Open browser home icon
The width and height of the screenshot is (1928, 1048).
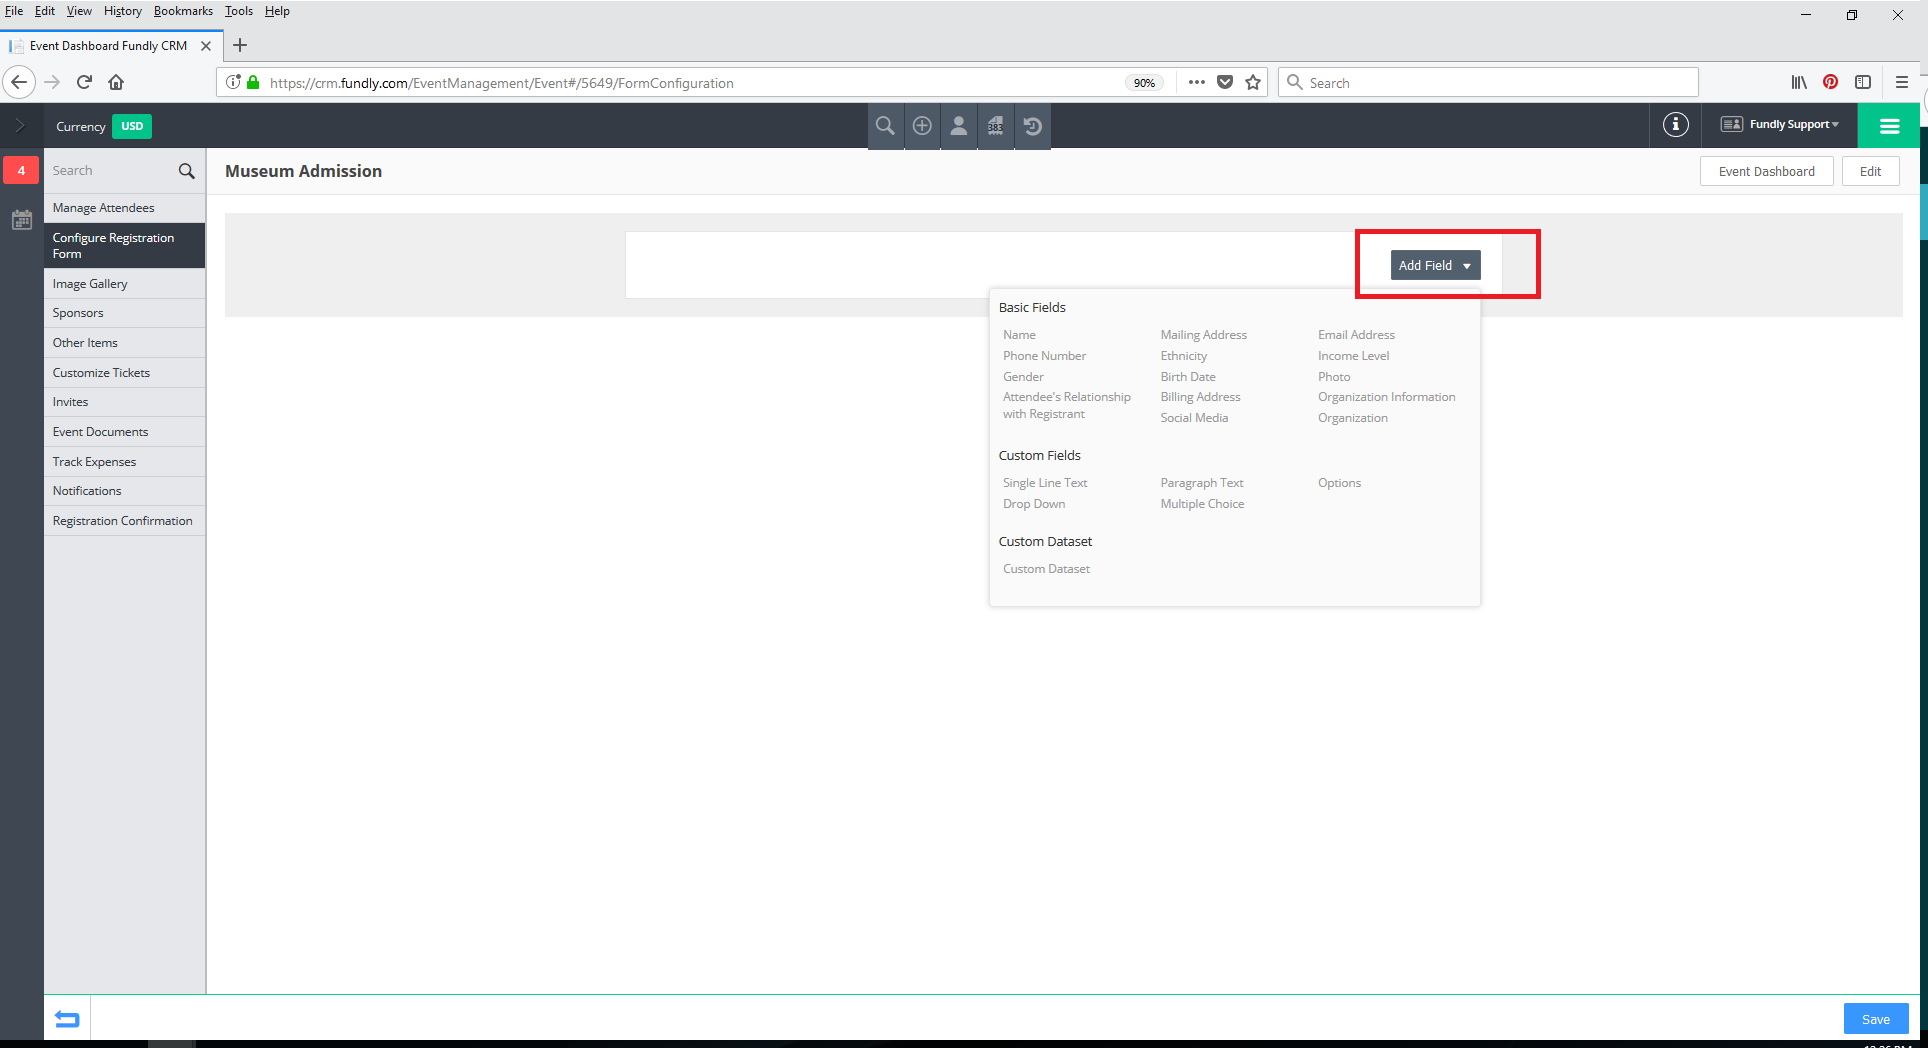[116, 82]
